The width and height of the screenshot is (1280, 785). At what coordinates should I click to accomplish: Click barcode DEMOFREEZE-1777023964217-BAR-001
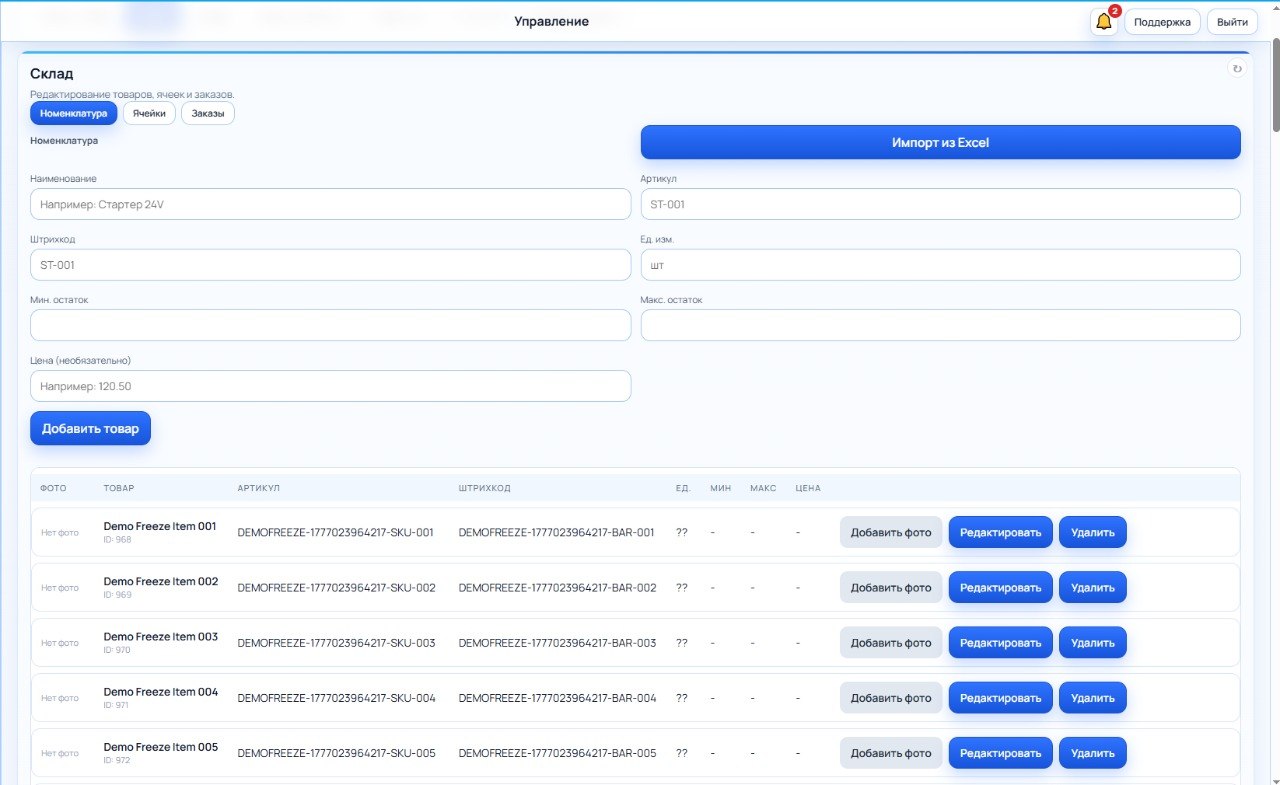[556, 532]
